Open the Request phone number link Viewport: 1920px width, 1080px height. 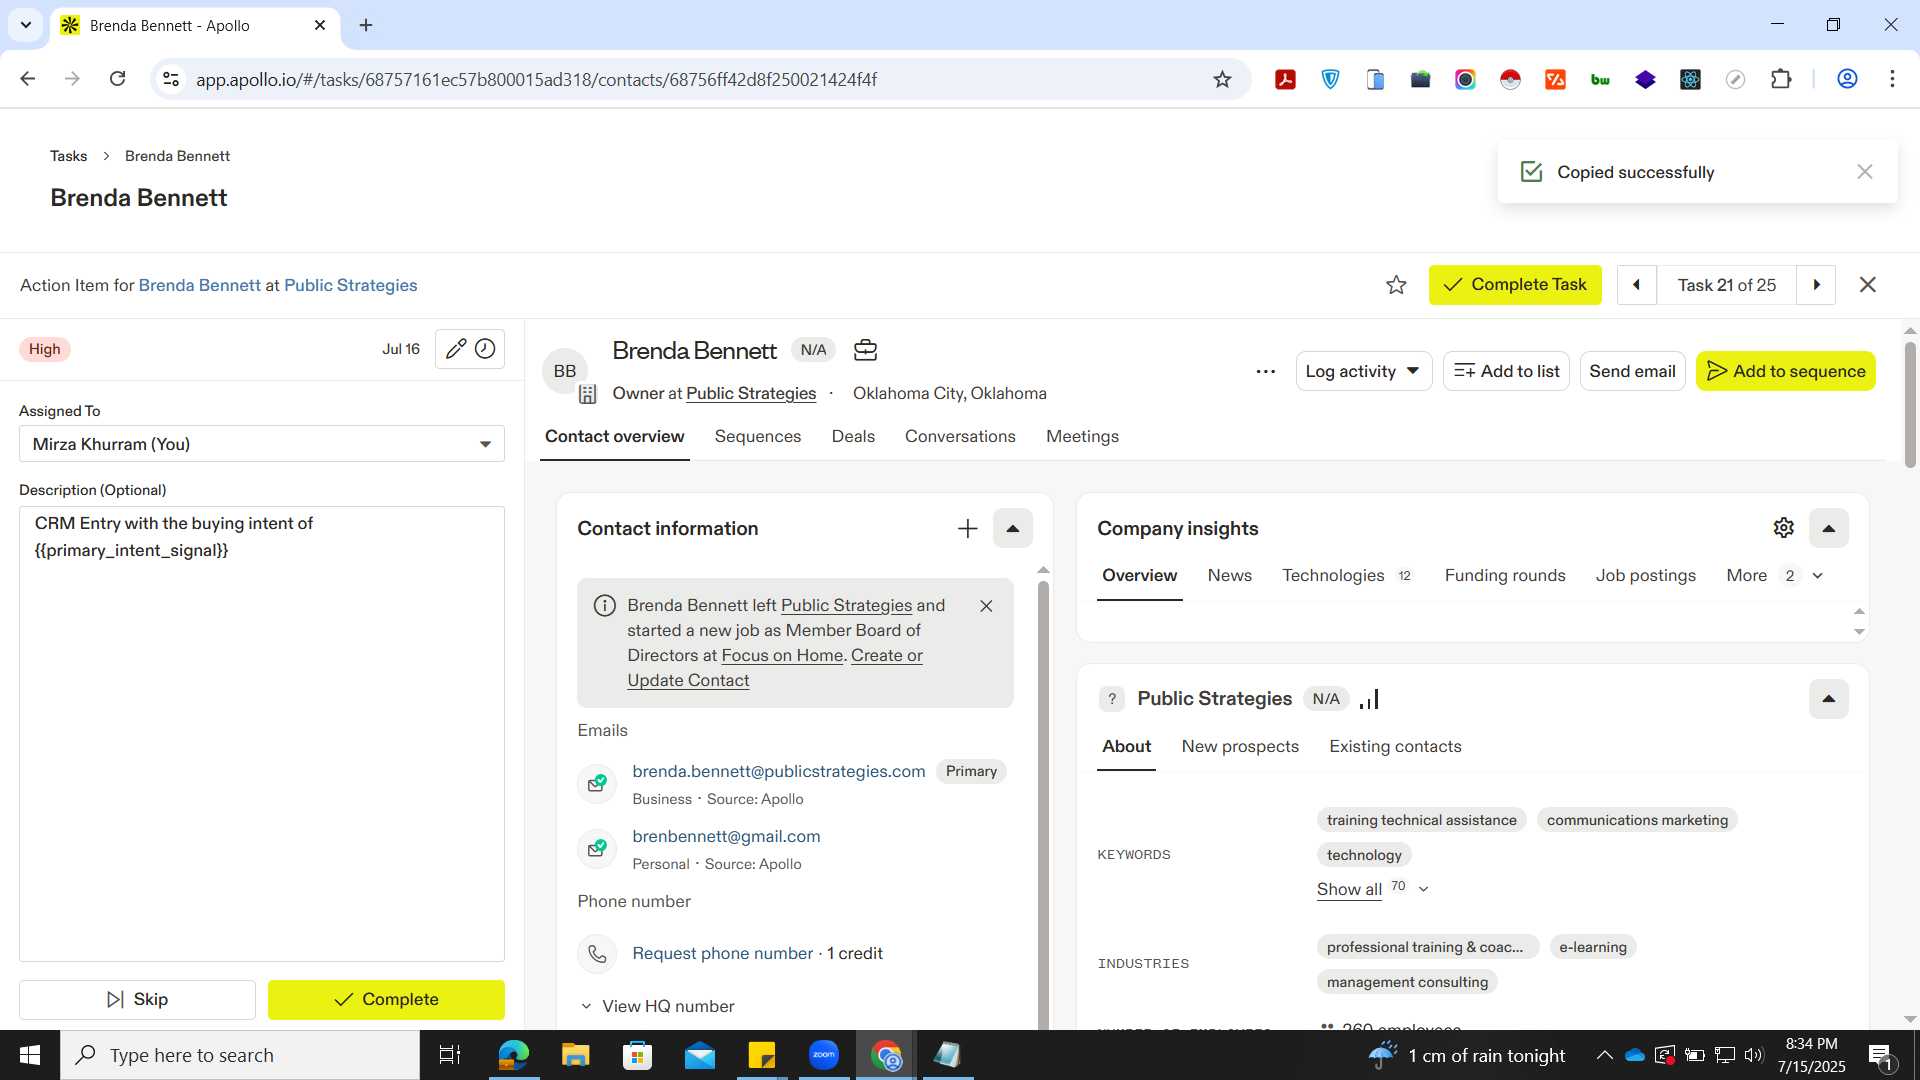click(x=722, y=954)
